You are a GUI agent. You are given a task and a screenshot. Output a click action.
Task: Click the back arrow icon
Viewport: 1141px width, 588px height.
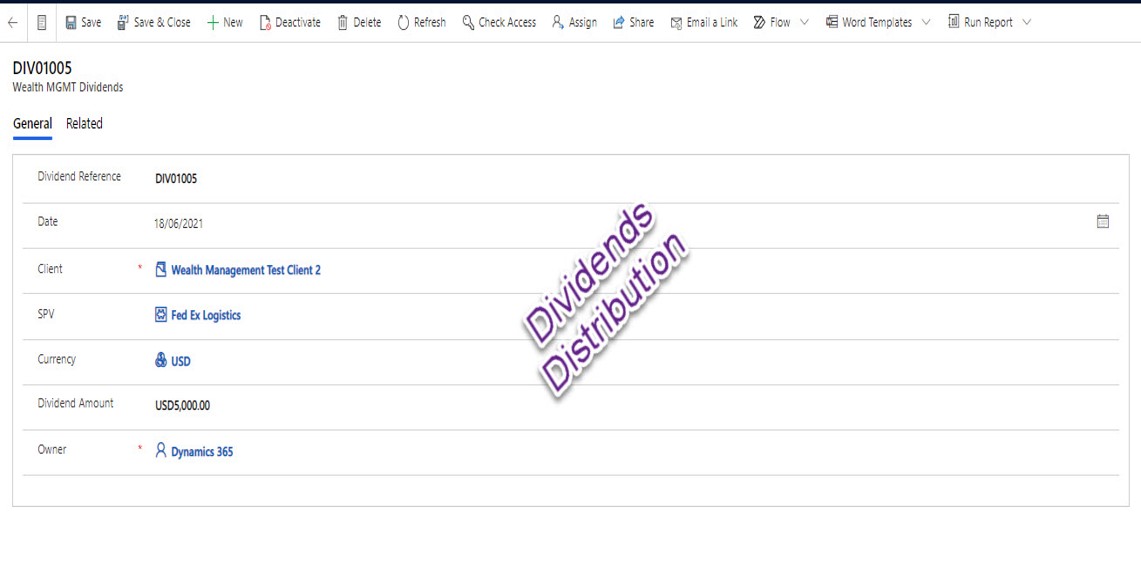point(13,22)
